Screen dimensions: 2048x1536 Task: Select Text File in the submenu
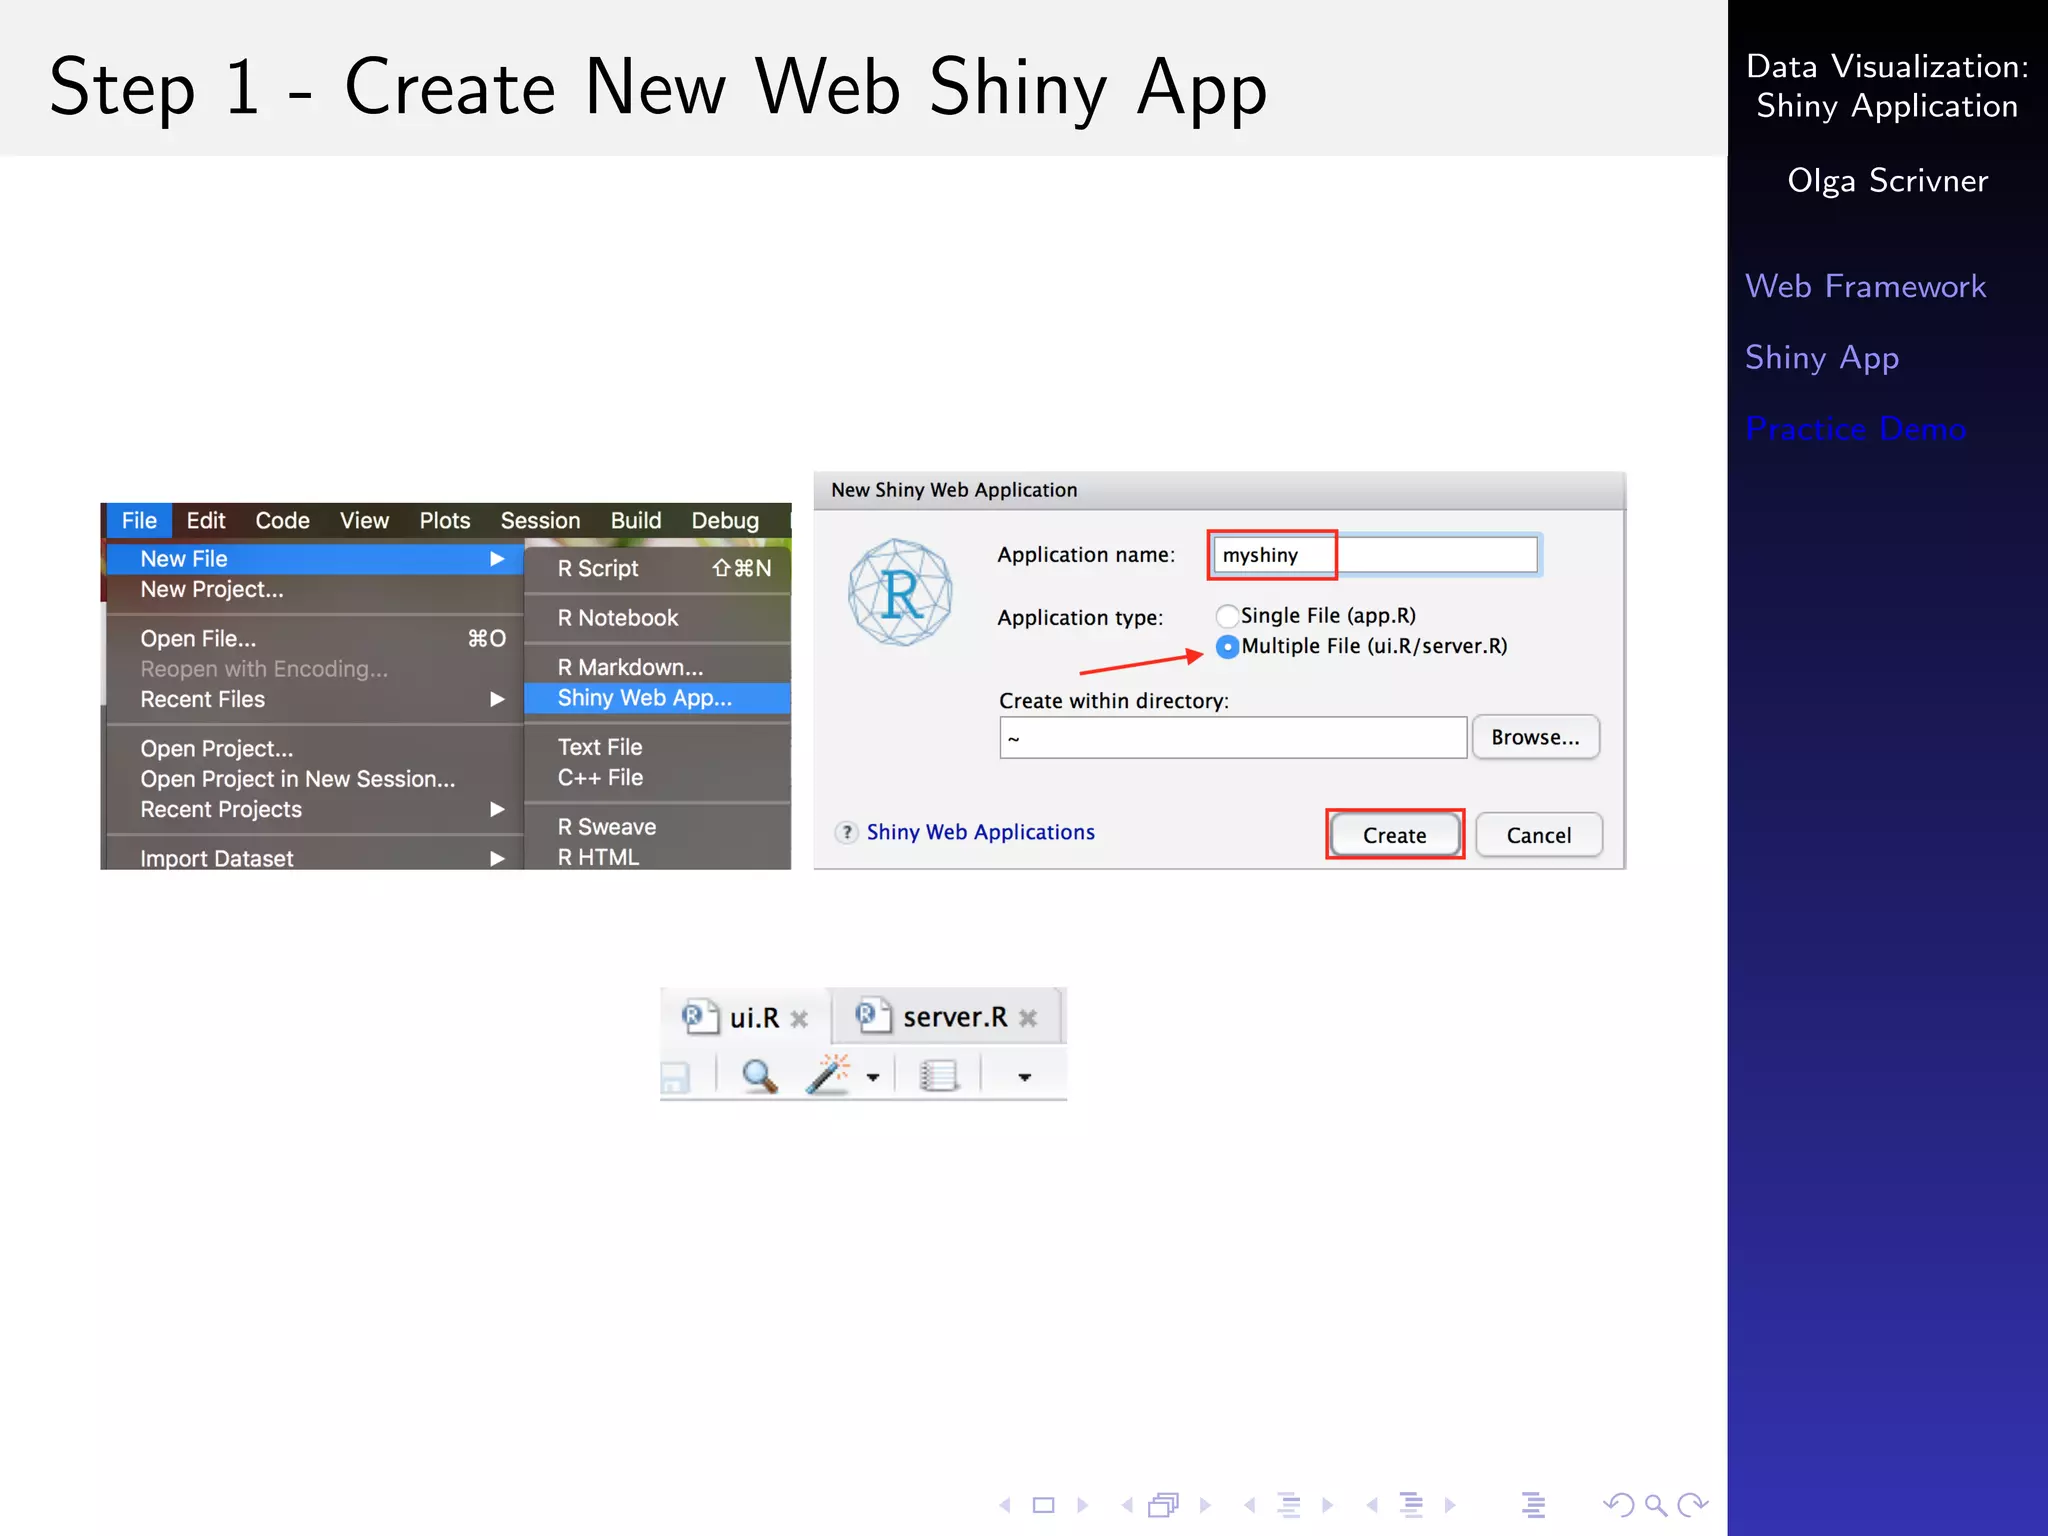[x=658, y=747]
